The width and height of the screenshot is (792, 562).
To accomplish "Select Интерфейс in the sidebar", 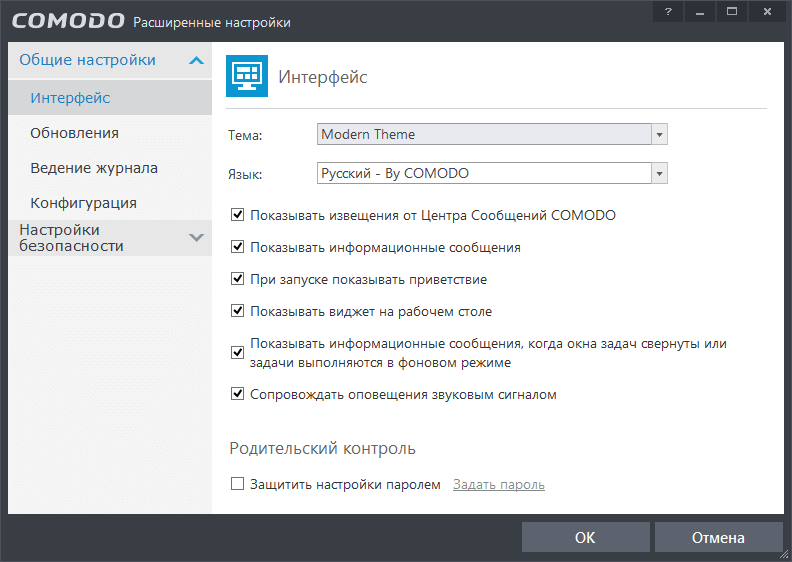I will [x=110, y=97].
